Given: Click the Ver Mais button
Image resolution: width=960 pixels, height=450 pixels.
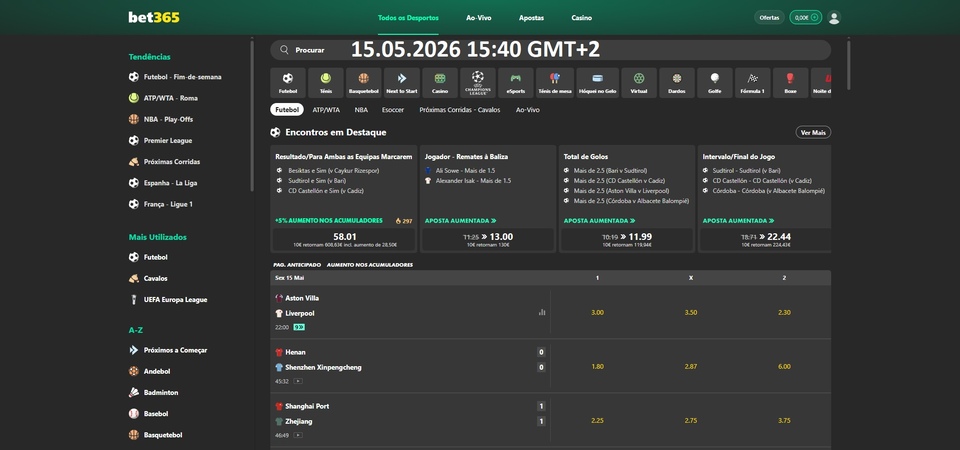Looking at the screenshot, I should coord(813,132).
